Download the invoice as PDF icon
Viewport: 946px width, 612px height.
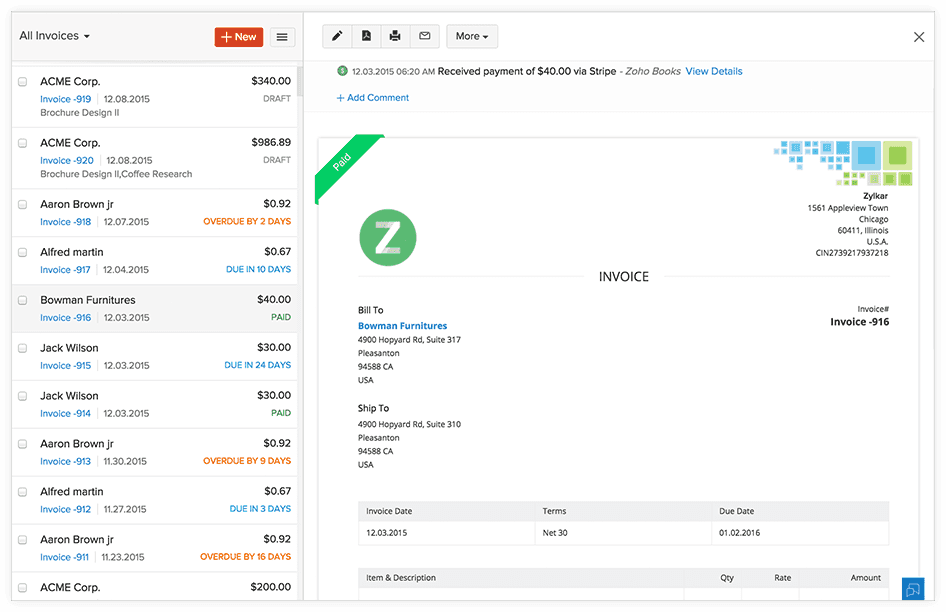pos(366,36)
